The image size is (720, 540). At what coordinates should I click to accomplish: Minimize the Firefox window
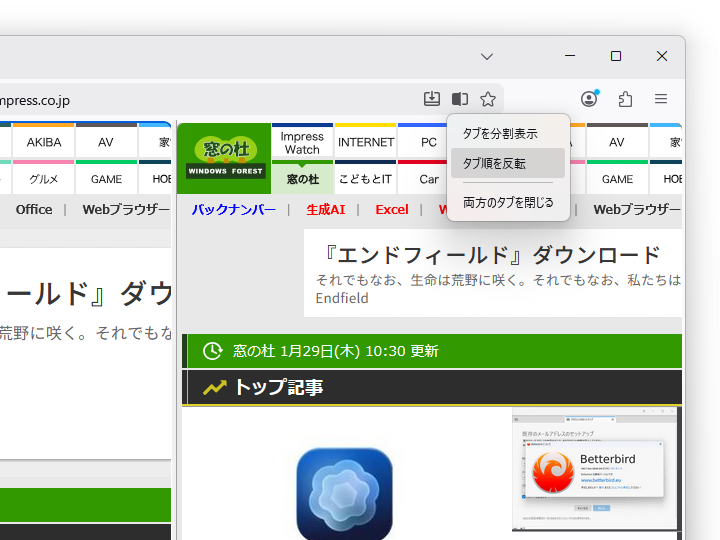(x=570, y=56)
